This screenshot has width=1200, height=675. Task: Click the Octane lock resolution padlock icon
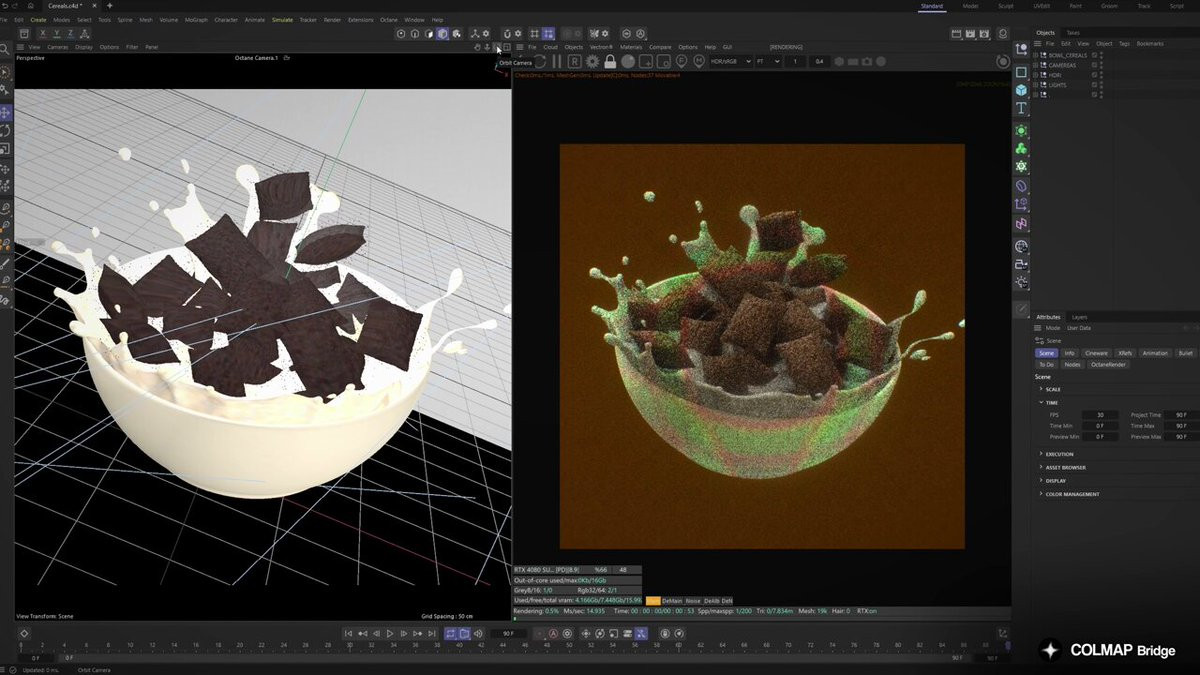(x=610, y=62)
